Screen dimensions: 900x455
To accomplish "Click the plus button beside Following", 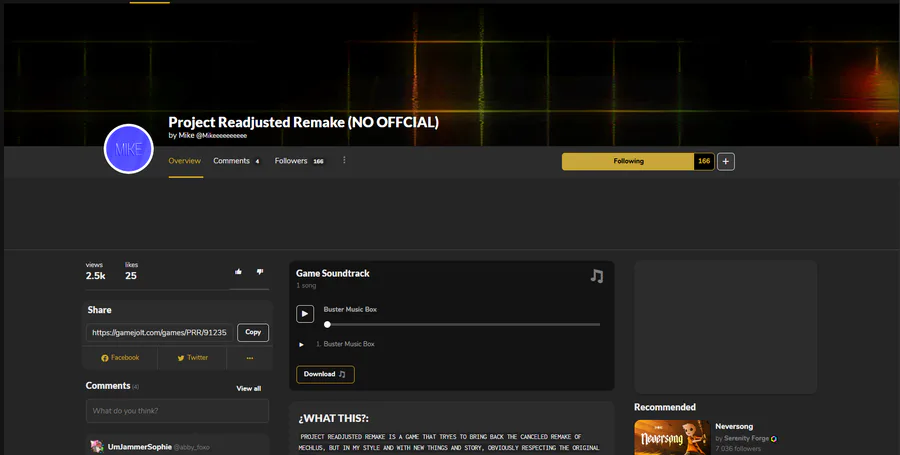I will pos(726,162).
